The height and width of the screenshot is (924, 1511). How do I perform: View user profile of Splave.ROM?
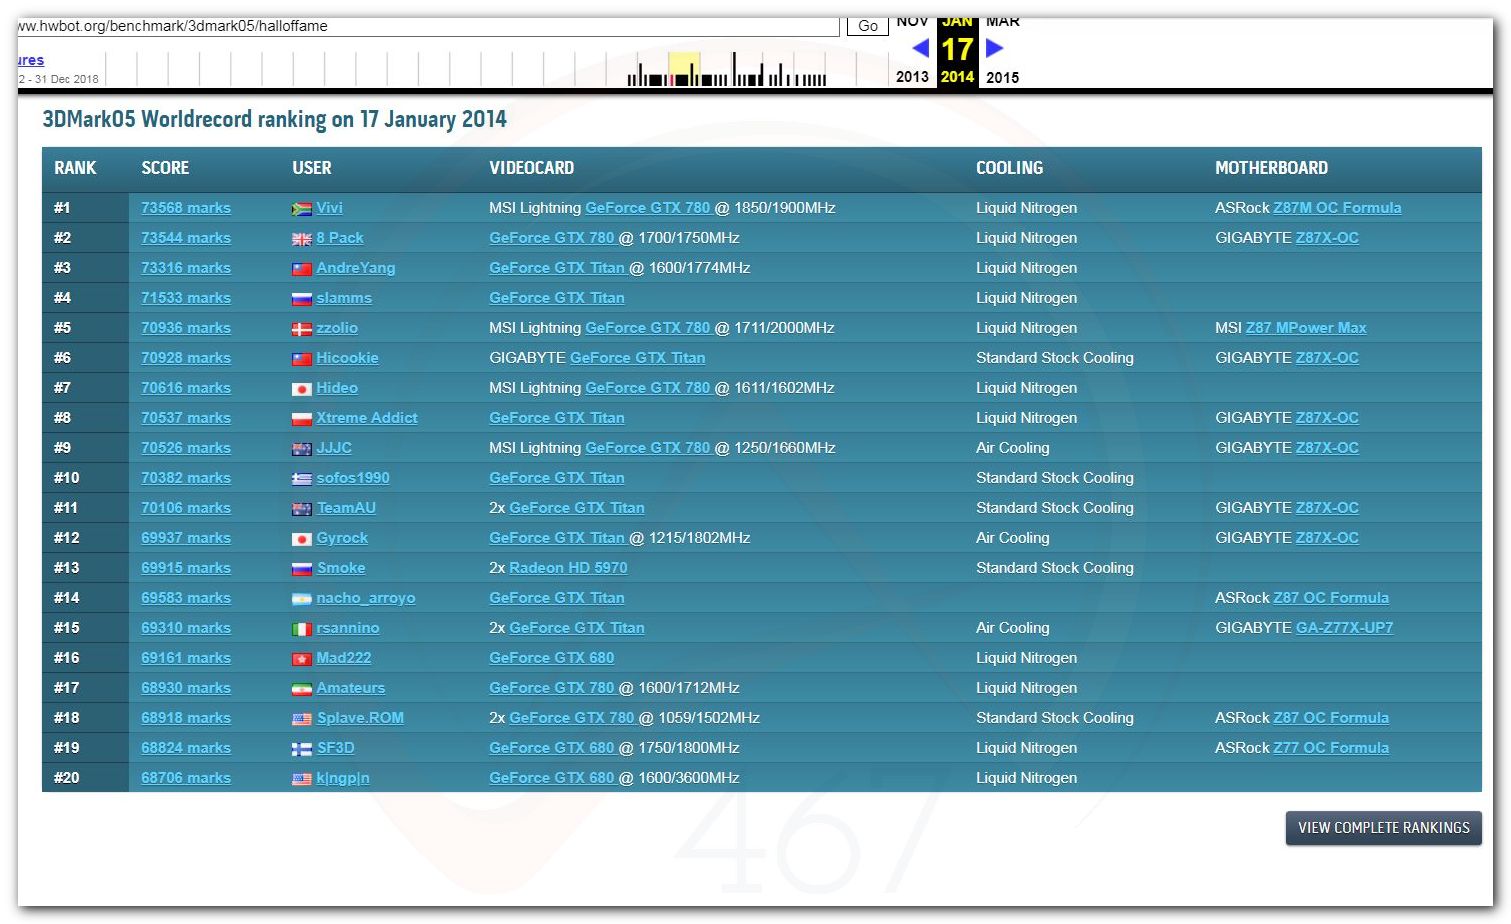360,718
